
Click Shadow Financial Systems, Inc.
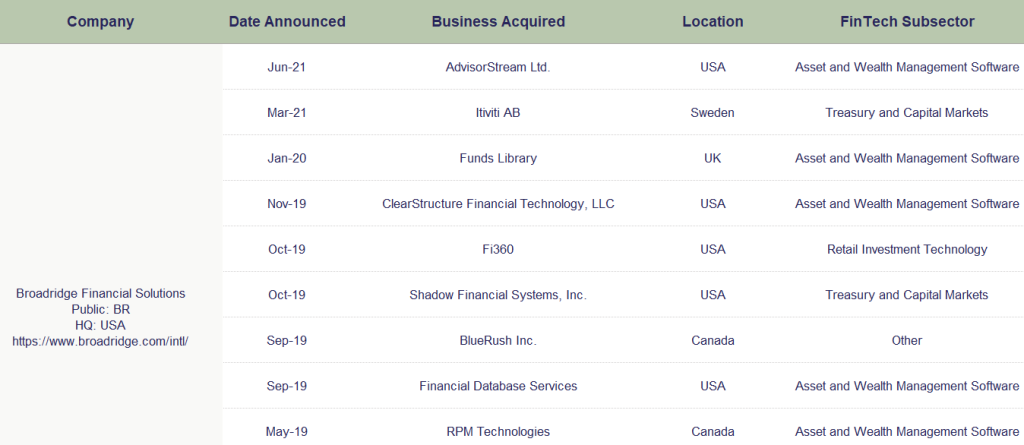[x=498, y=295]
